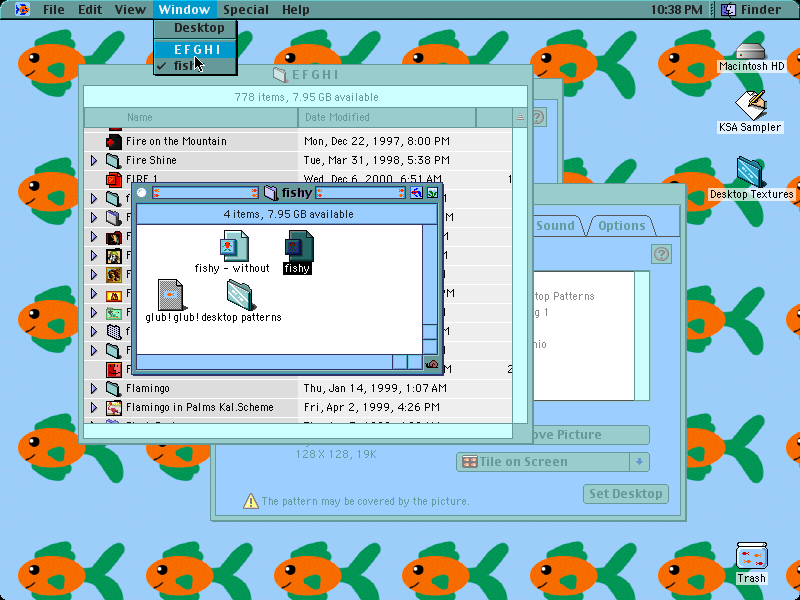The width and height of the screenshot is (800, 600).
Task: Click the fishy window collapse box icon
Action: pyautogui.click(x=432, y=192)
